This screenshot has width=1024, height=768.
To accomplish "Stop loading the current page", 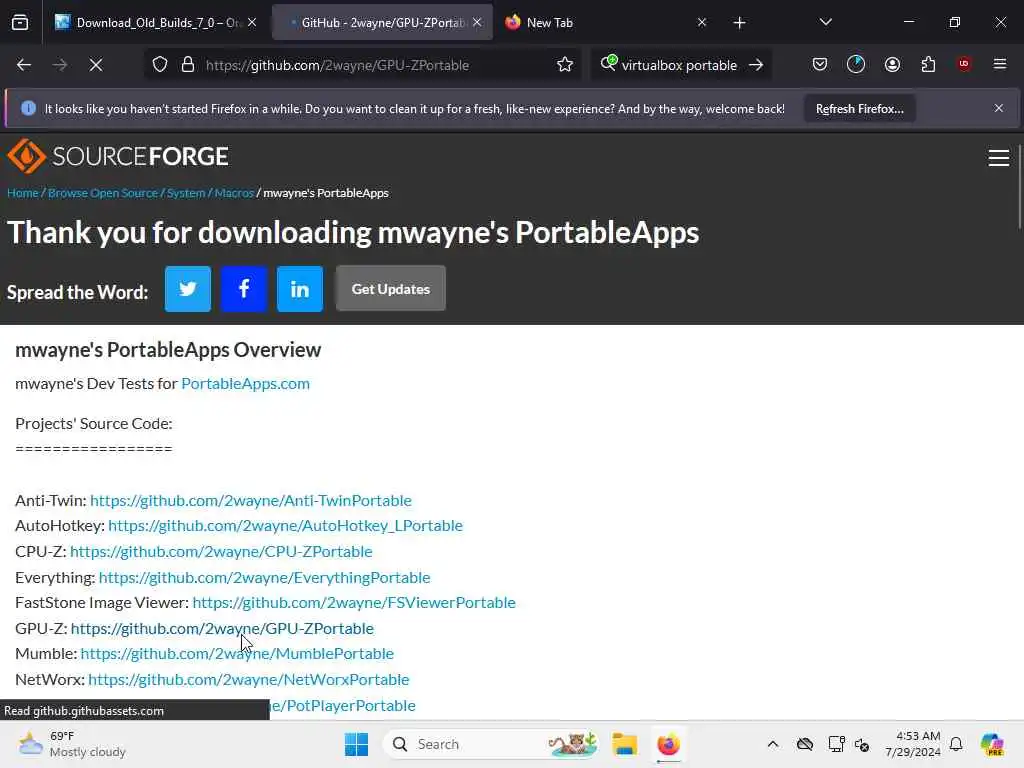I will click(x=95, y=65).
